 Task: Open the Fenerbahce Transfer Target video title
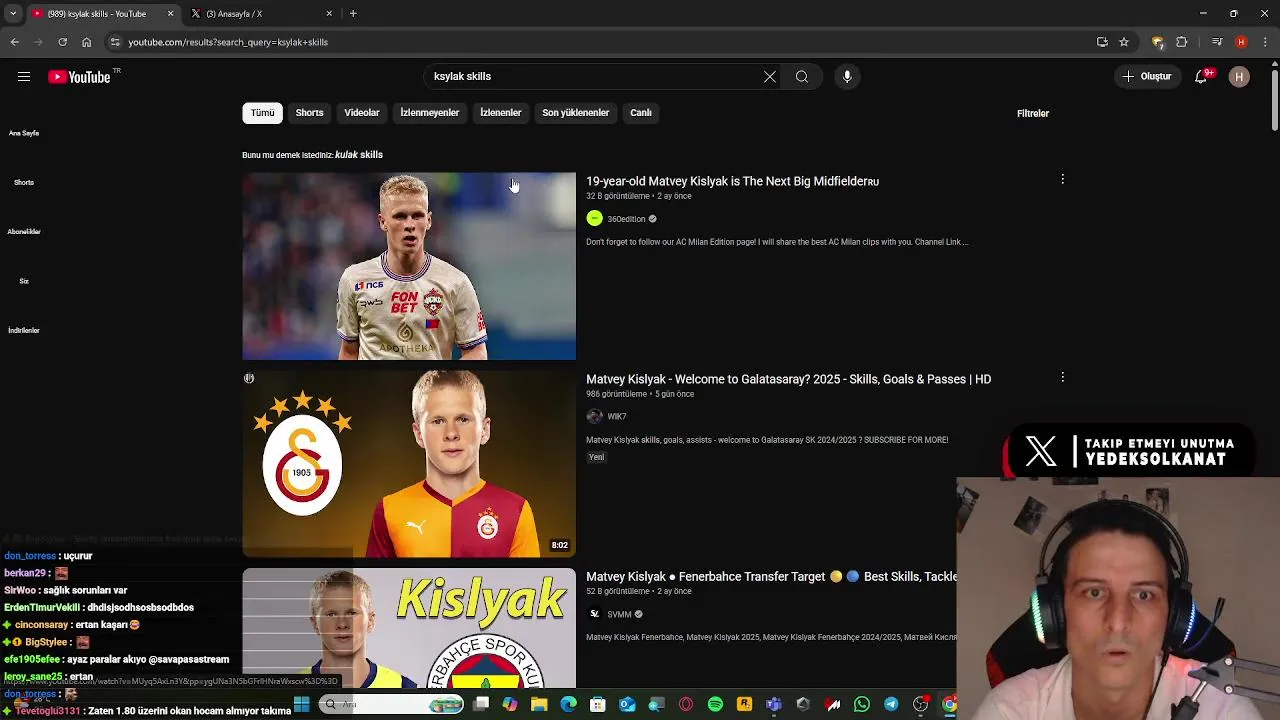(771, 577)
